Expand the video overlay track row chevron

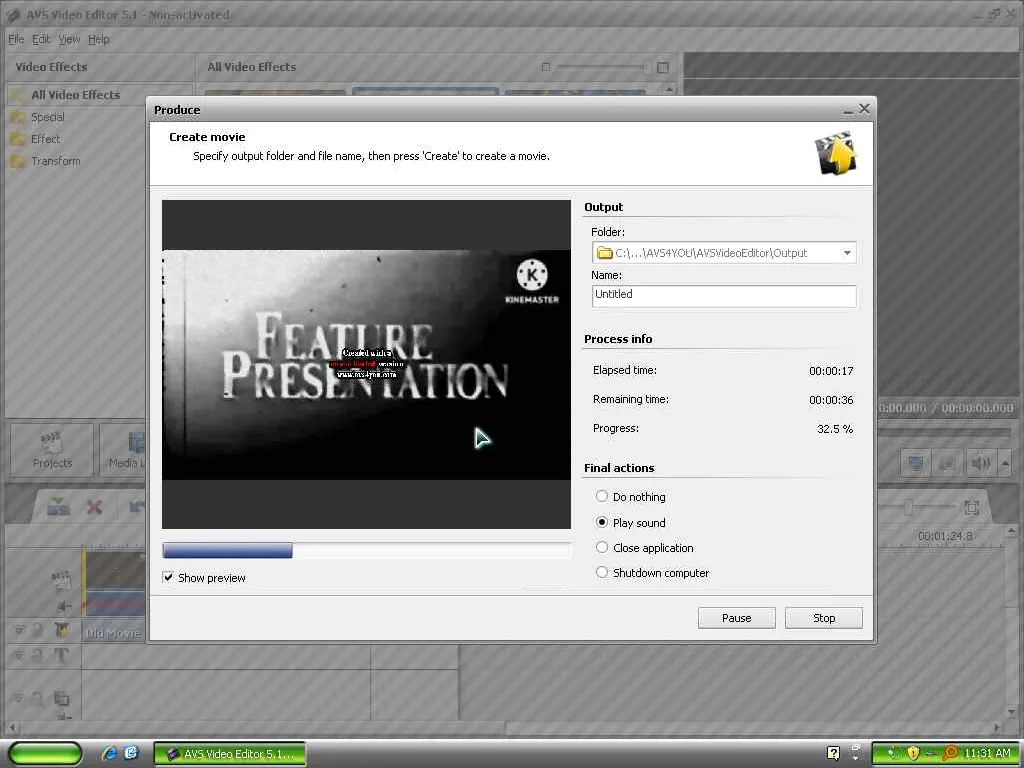(19, 698)
